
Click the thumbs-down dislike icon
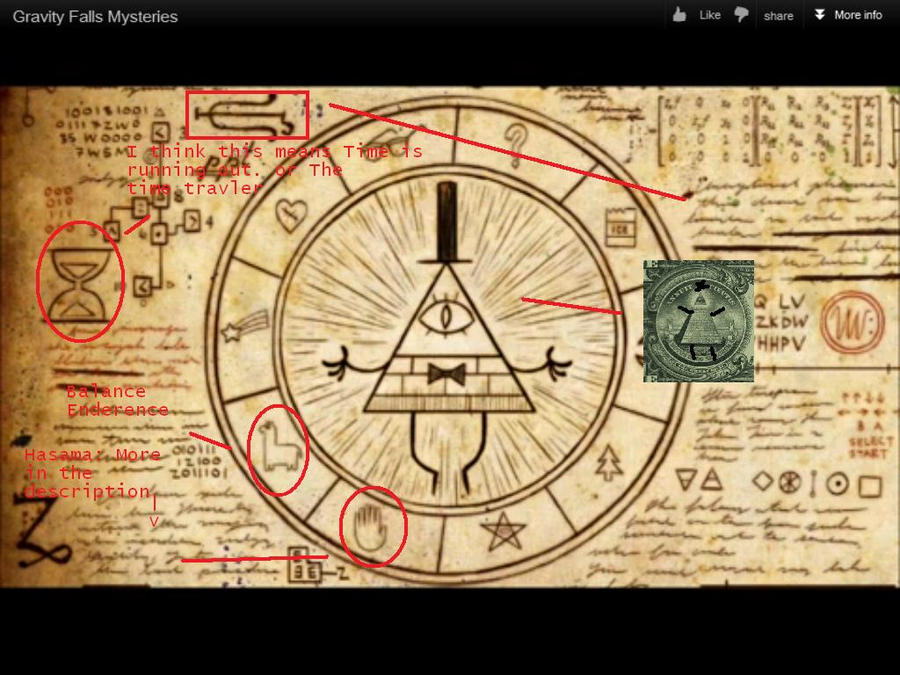click(x=741, y=15)
